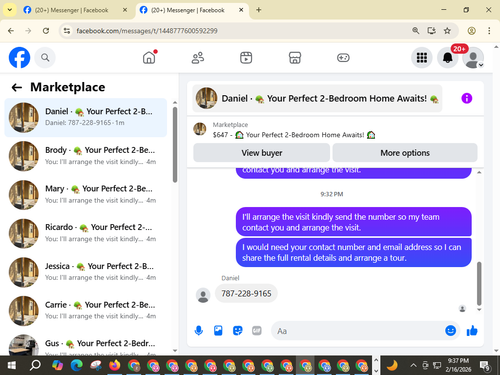Image resolution: width=500 pixels, height=375 pixels.
Task: Click the conversation list scrollbar thumb
Action: pyautogui.click(x=175, y=144)
